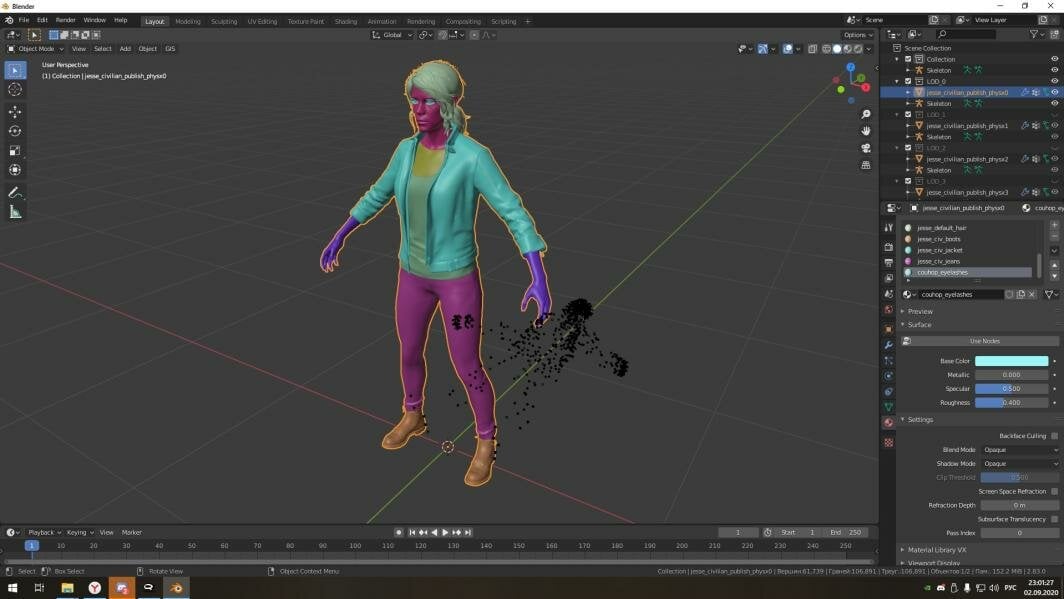Play animation in the timeline

445,533
